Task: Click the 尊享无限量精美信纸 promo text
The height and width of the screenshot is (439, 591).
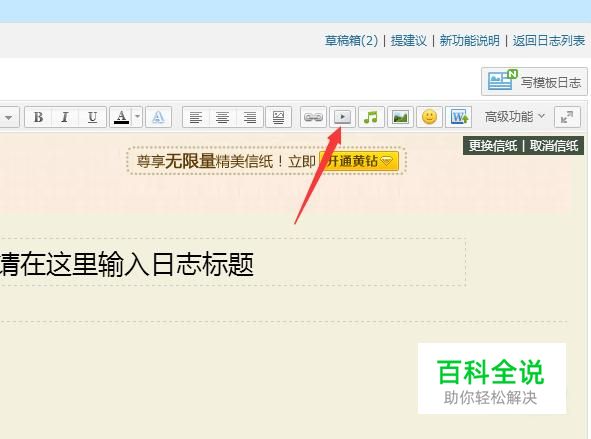Action: (205, 161)
